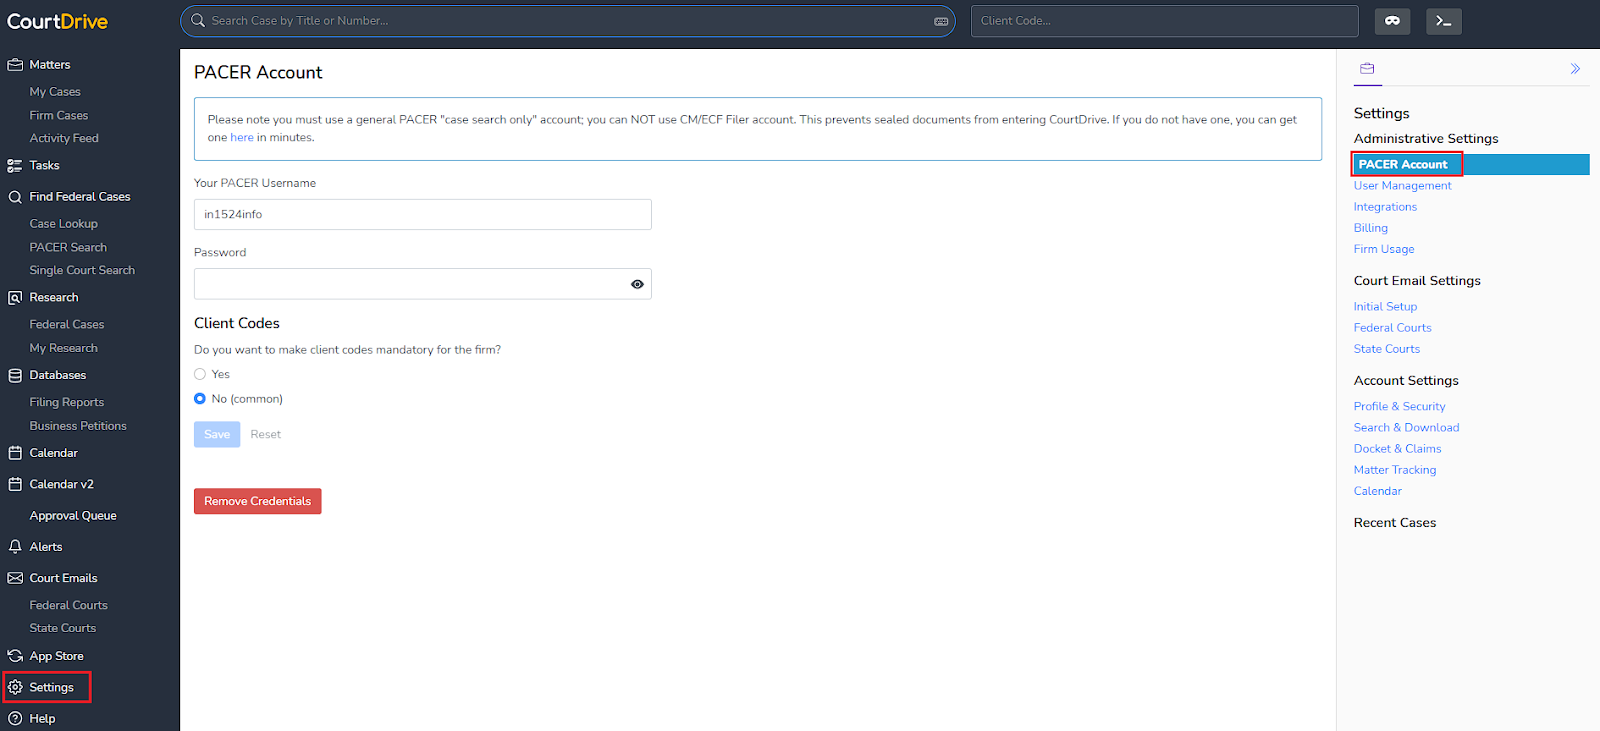The width and height of the screenshot is (1600, 731).
Task: Open the command terminal button in top bar
Action: point(1443,21)
